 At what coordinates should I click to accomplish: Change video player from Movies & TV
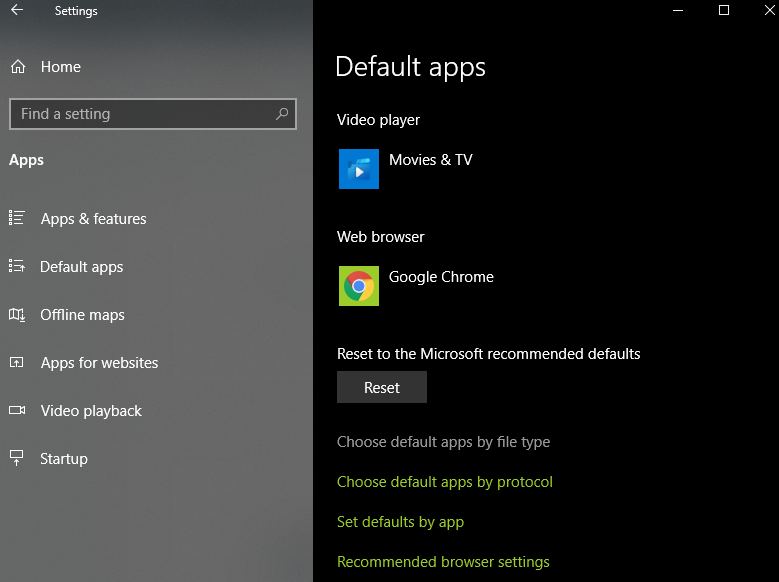[x=430, y=160]
